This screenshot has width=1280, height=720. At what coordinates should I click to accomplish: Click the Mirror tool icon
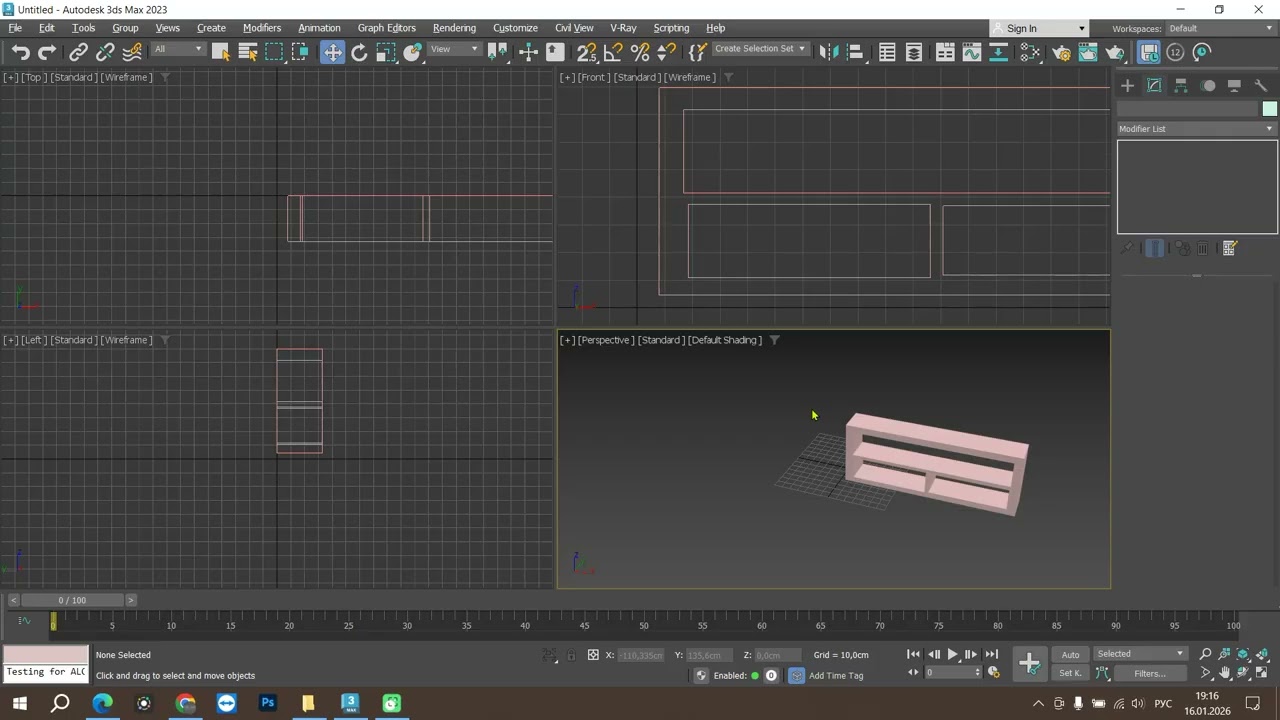pos(828,52)
